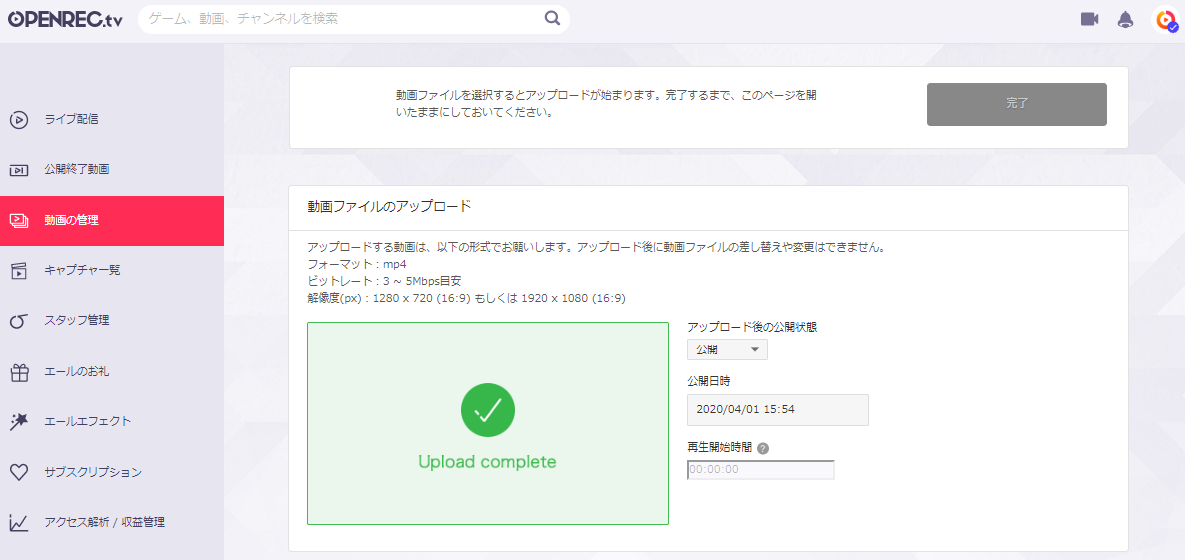Click the search magnifier icon
Image resolution: width=1185 pixels, height=560 pixels.
point(552,19)
